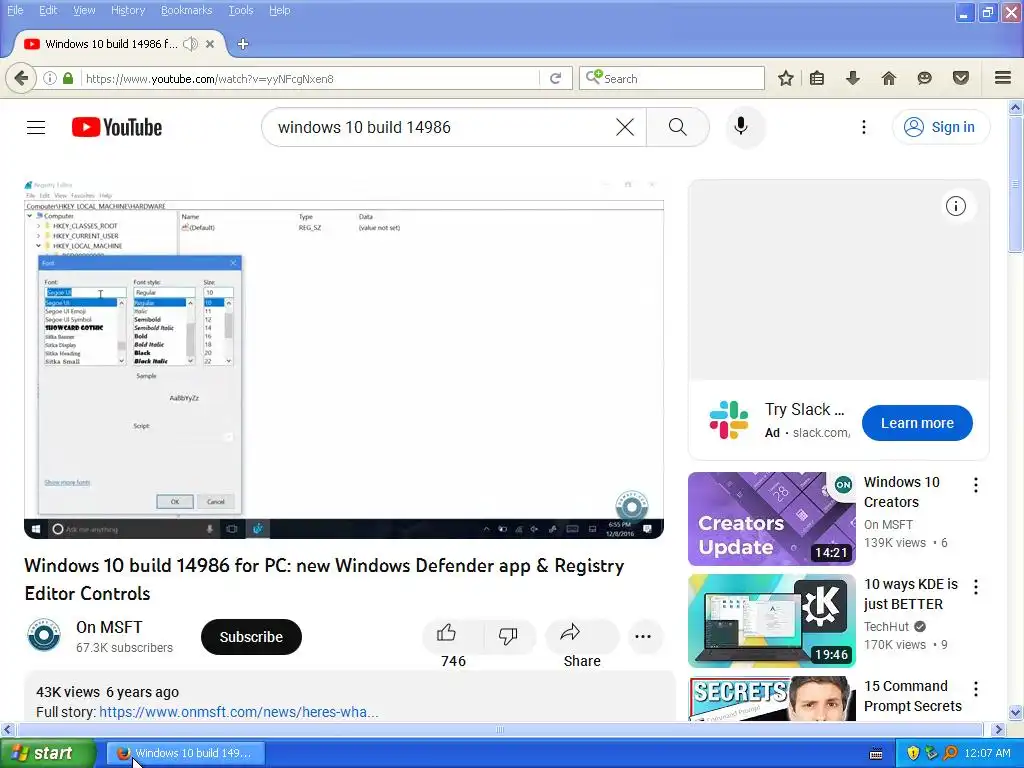The image size is (1024, 768).
Task: Open the Tools menu
Action: [240, 10]
